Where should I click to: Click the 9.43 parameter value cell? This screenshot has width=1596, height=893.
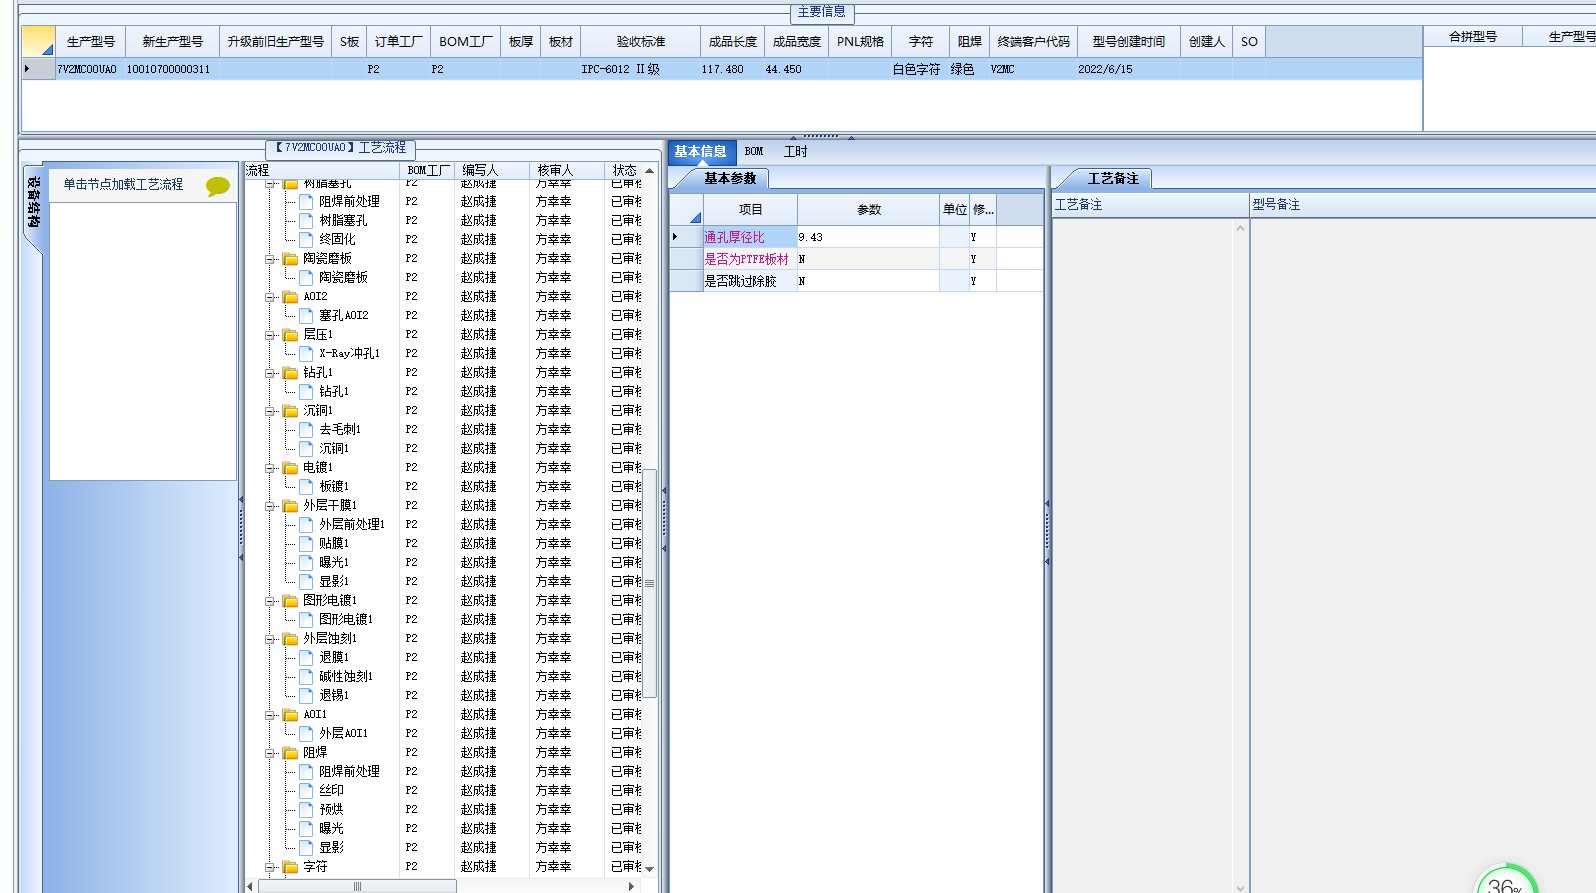click(868, 237)
